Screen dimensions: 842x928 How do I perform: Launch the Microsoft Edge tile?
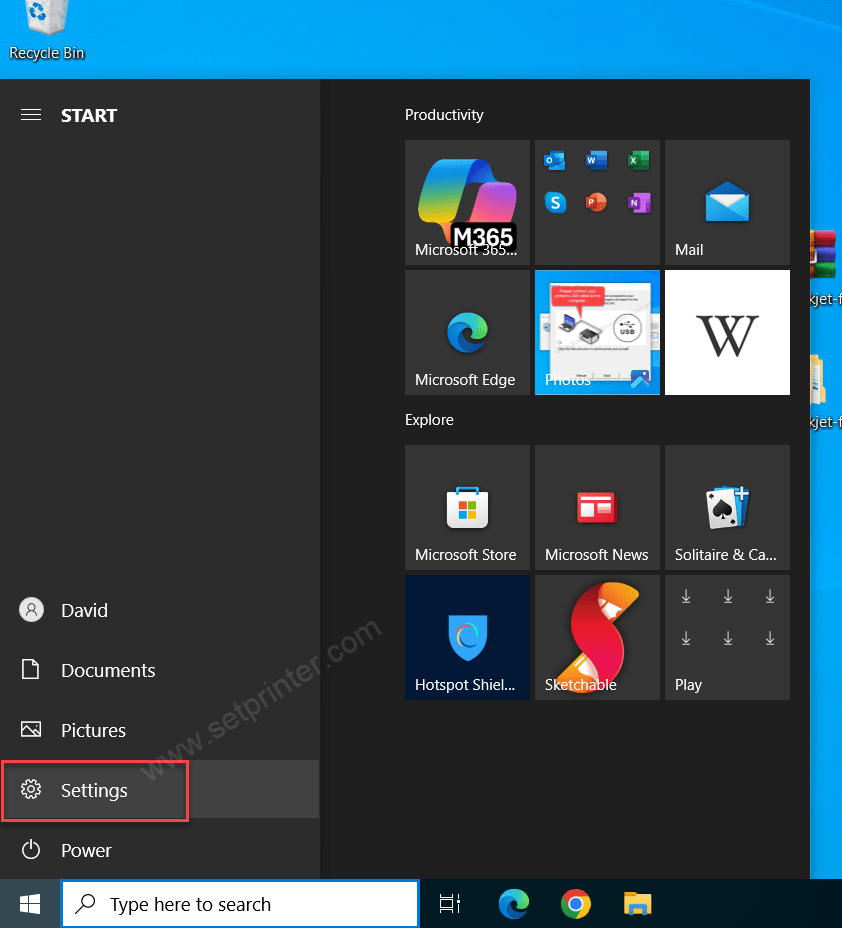pyautogui.click(x=467, y=333)
